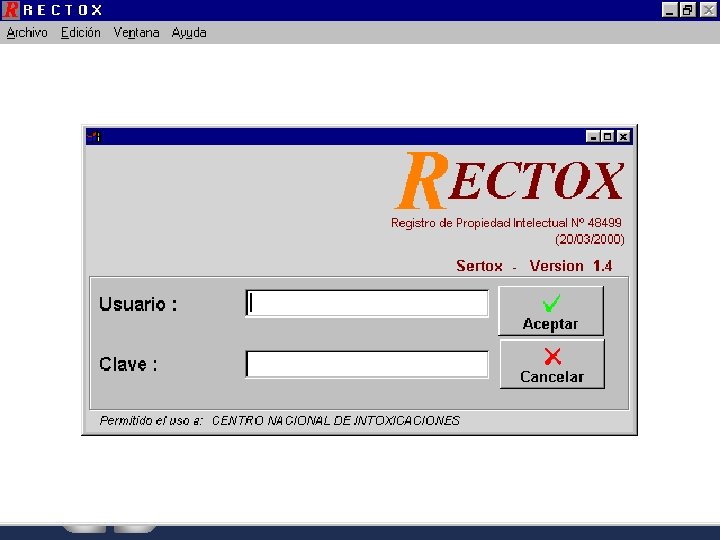Click the 'Clave :' label
This screenshot has width=720, height=540.
pyautogui.click(x=128, y=364)
